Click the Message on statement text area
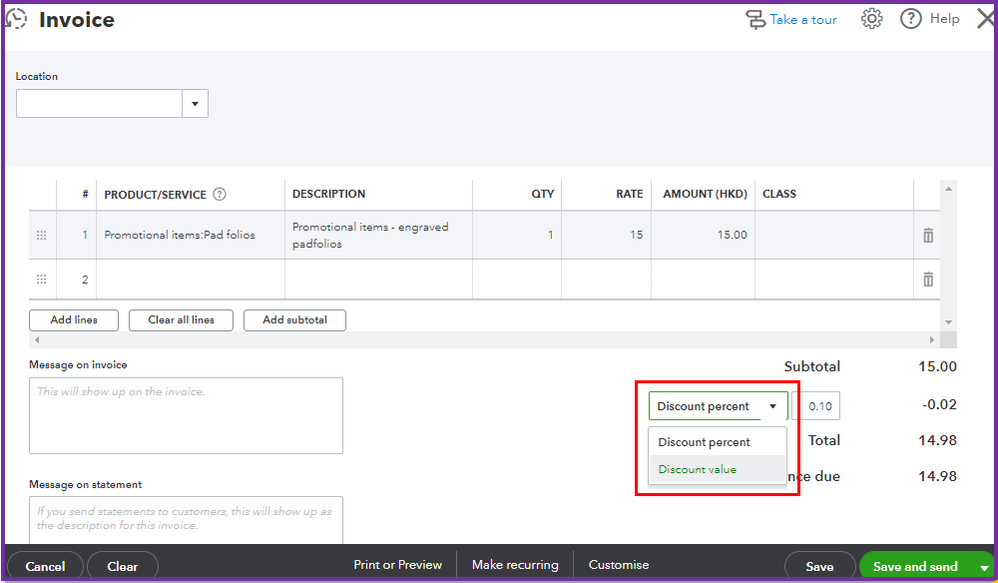 (x=186, y=520)
